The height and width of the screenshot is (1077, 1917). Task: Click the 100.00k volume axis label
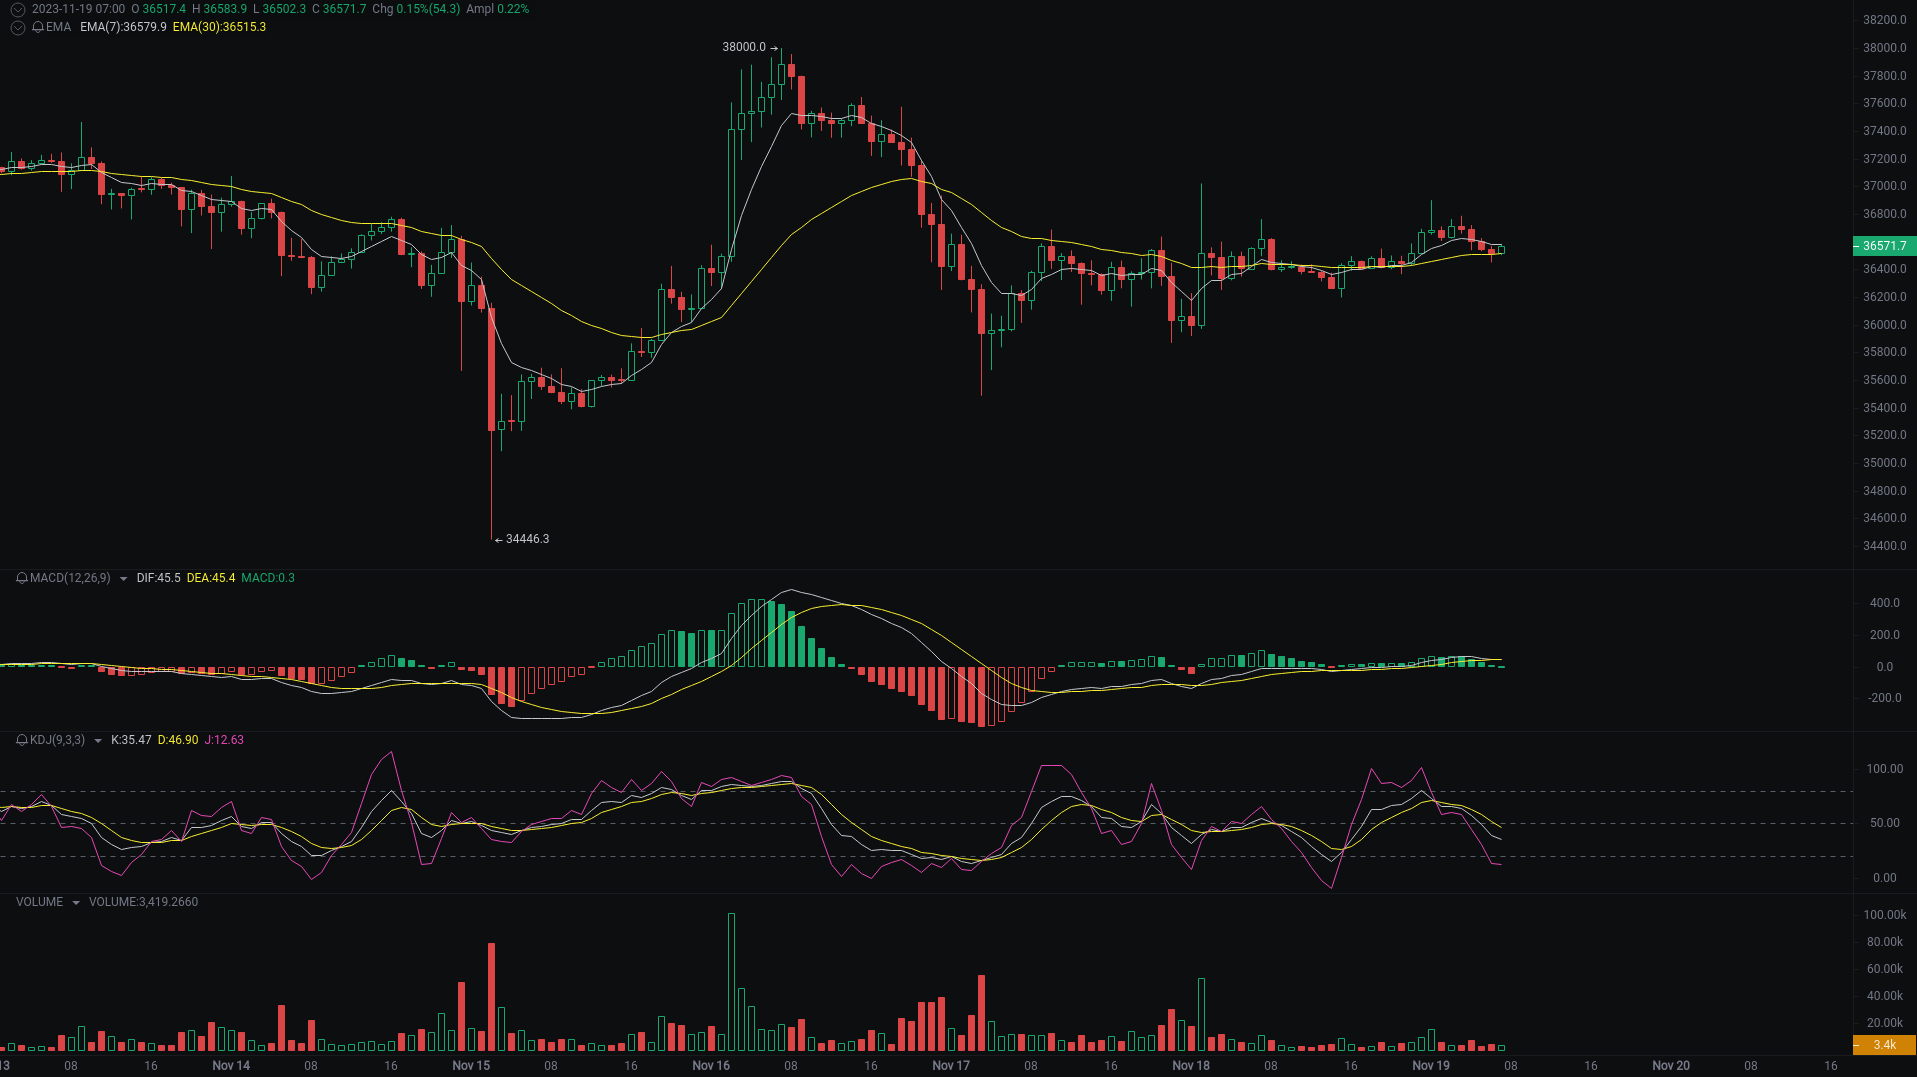pyautogui.click(x=1885, y=915)
